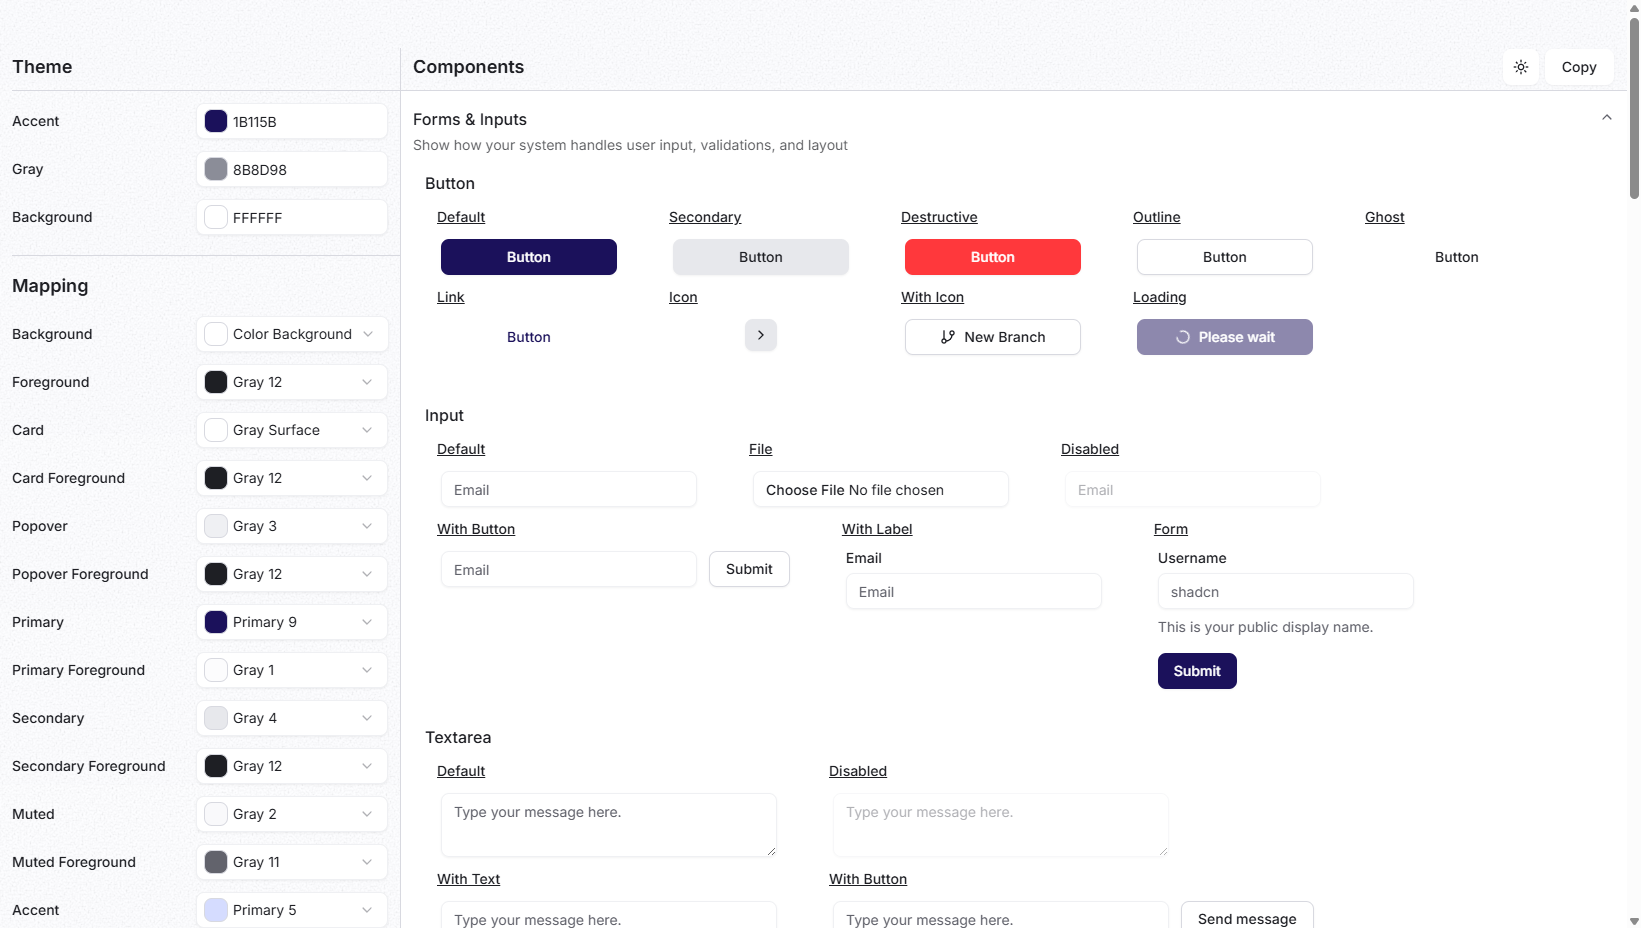1641x928 pixels.
Task: Click the Gray theme color swatch
Action: 216,169
